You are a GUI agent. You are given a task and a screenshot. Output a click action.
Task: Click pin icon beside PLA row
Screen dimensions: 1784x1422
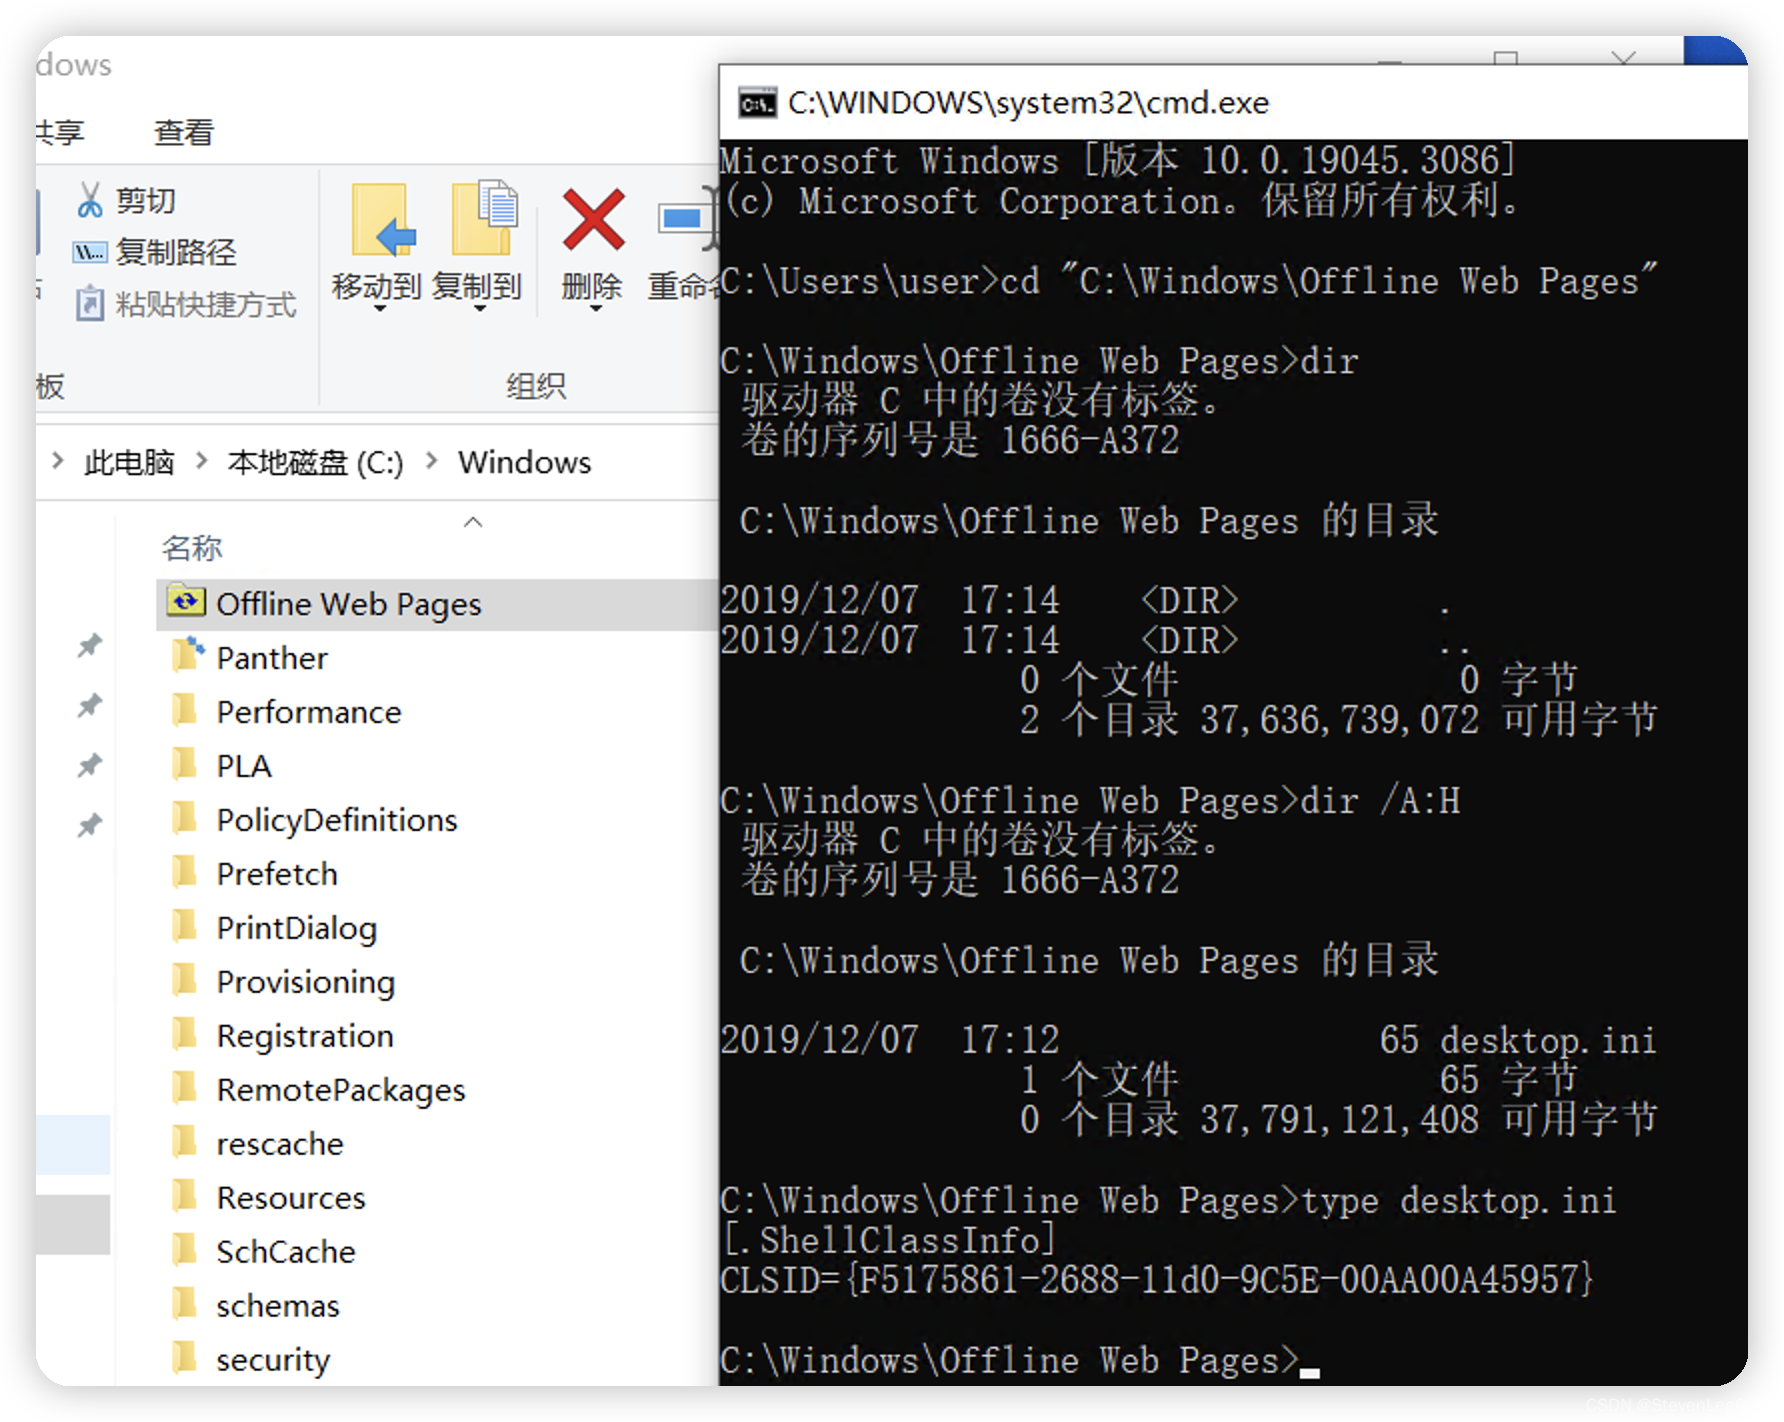(x=90, y=766)
